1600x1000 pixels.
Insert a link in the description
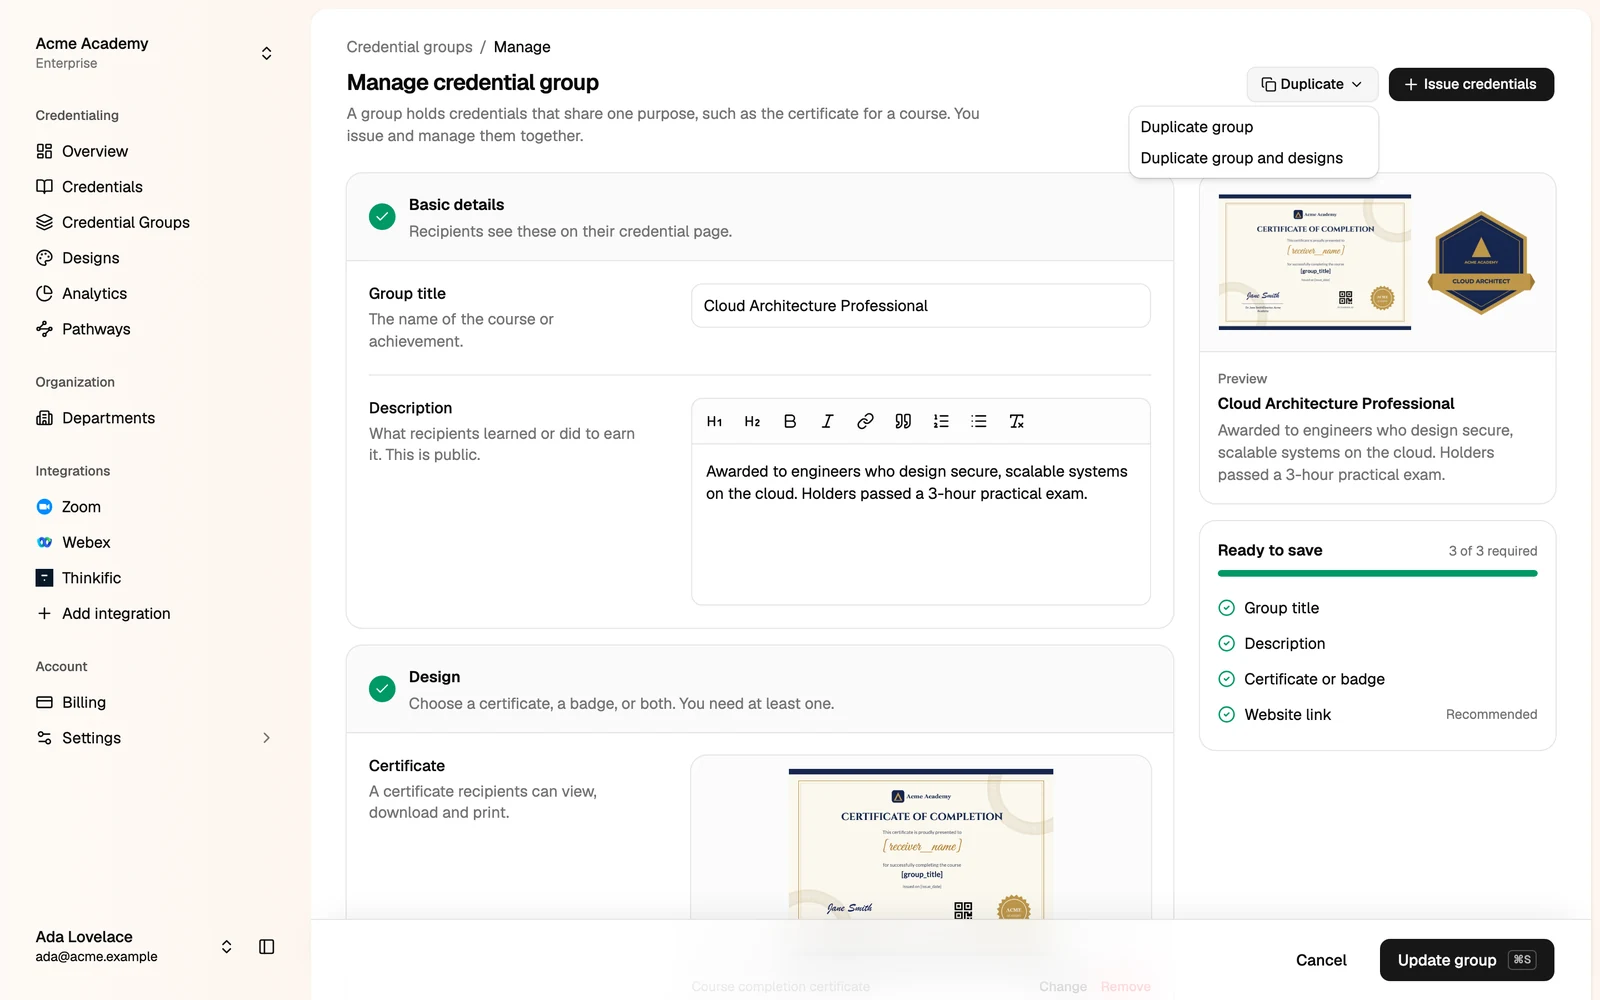pos(865,421)
